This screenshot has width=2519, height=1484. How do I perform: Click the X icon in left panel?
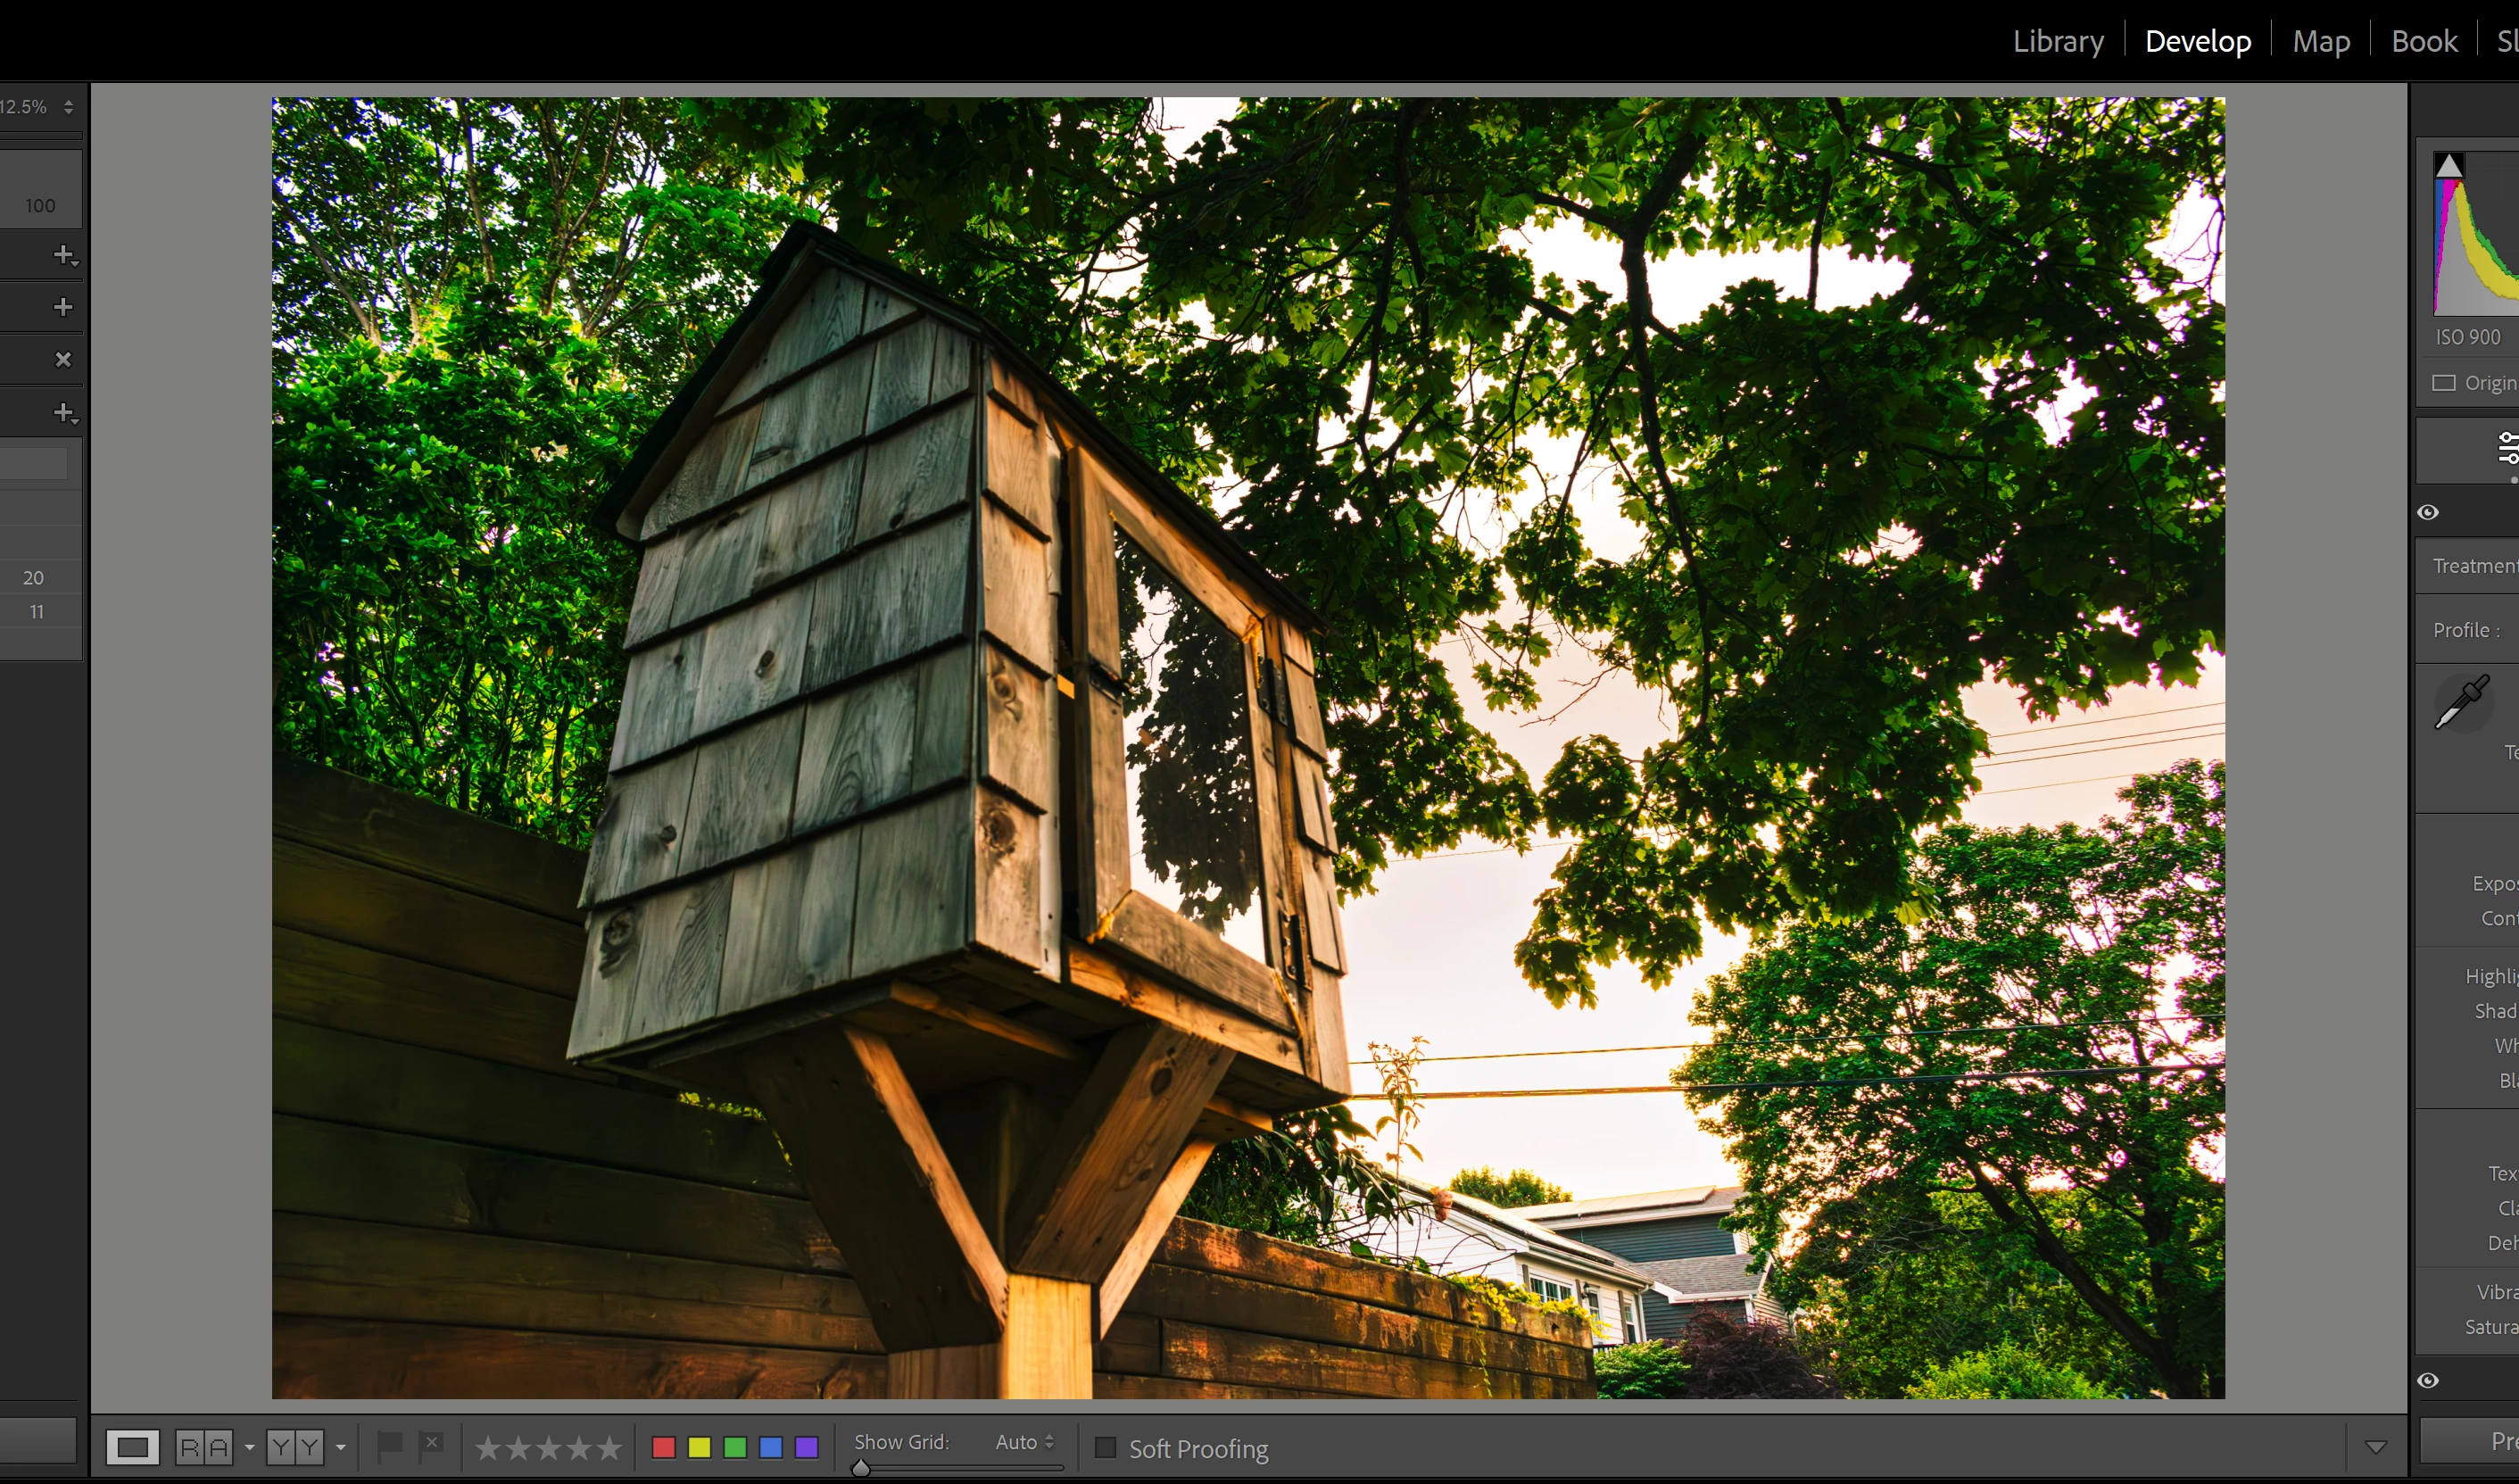(63, 360)
